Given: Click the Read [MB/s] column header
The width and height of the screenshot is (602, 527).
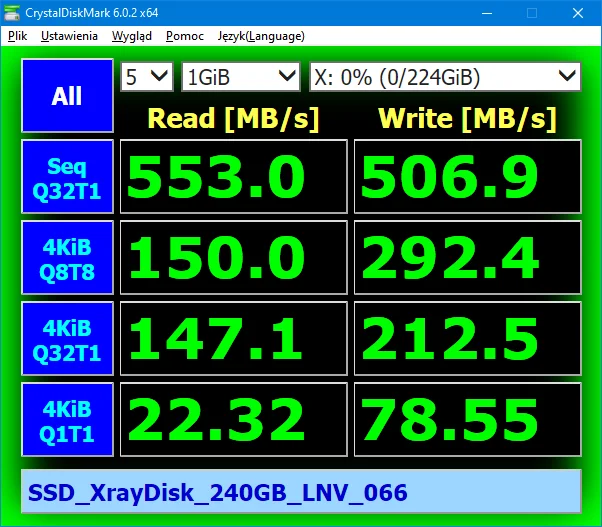Looking at the screenshot, I should click(233, 118).
